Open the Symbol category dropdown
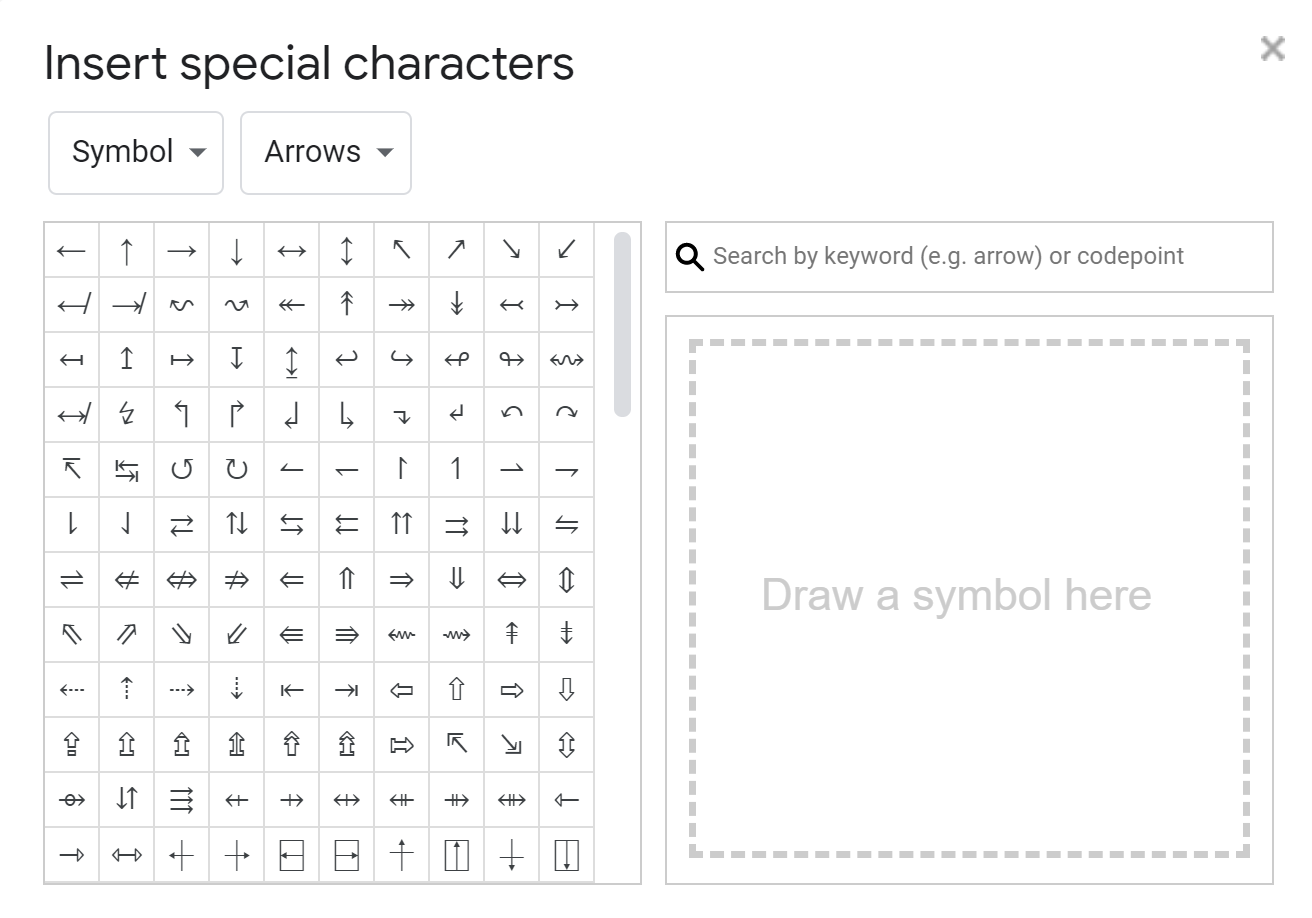This screenshot has height=918, width=1312. tap(136, 153)
